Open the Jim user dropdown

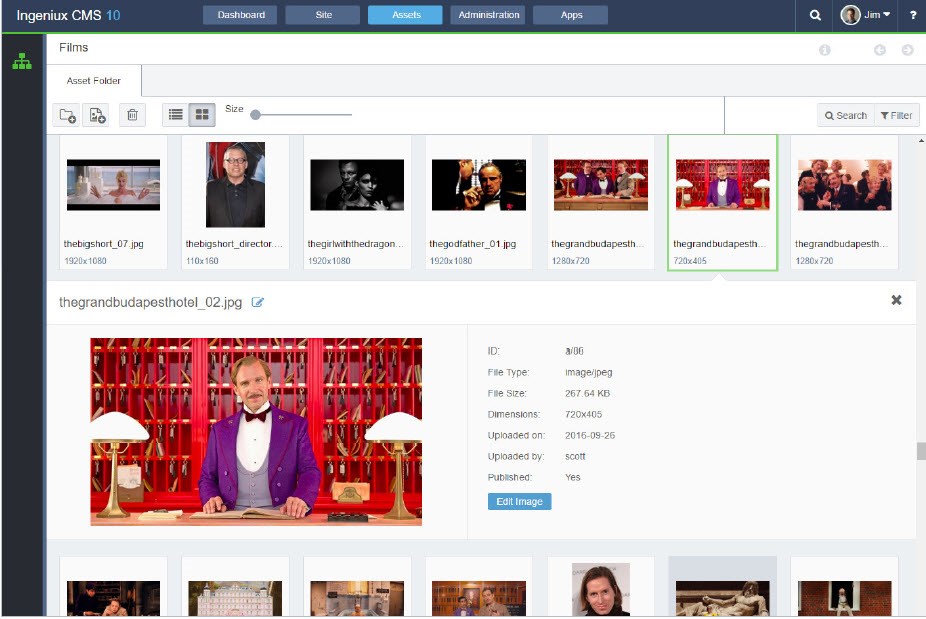(877, 15)
